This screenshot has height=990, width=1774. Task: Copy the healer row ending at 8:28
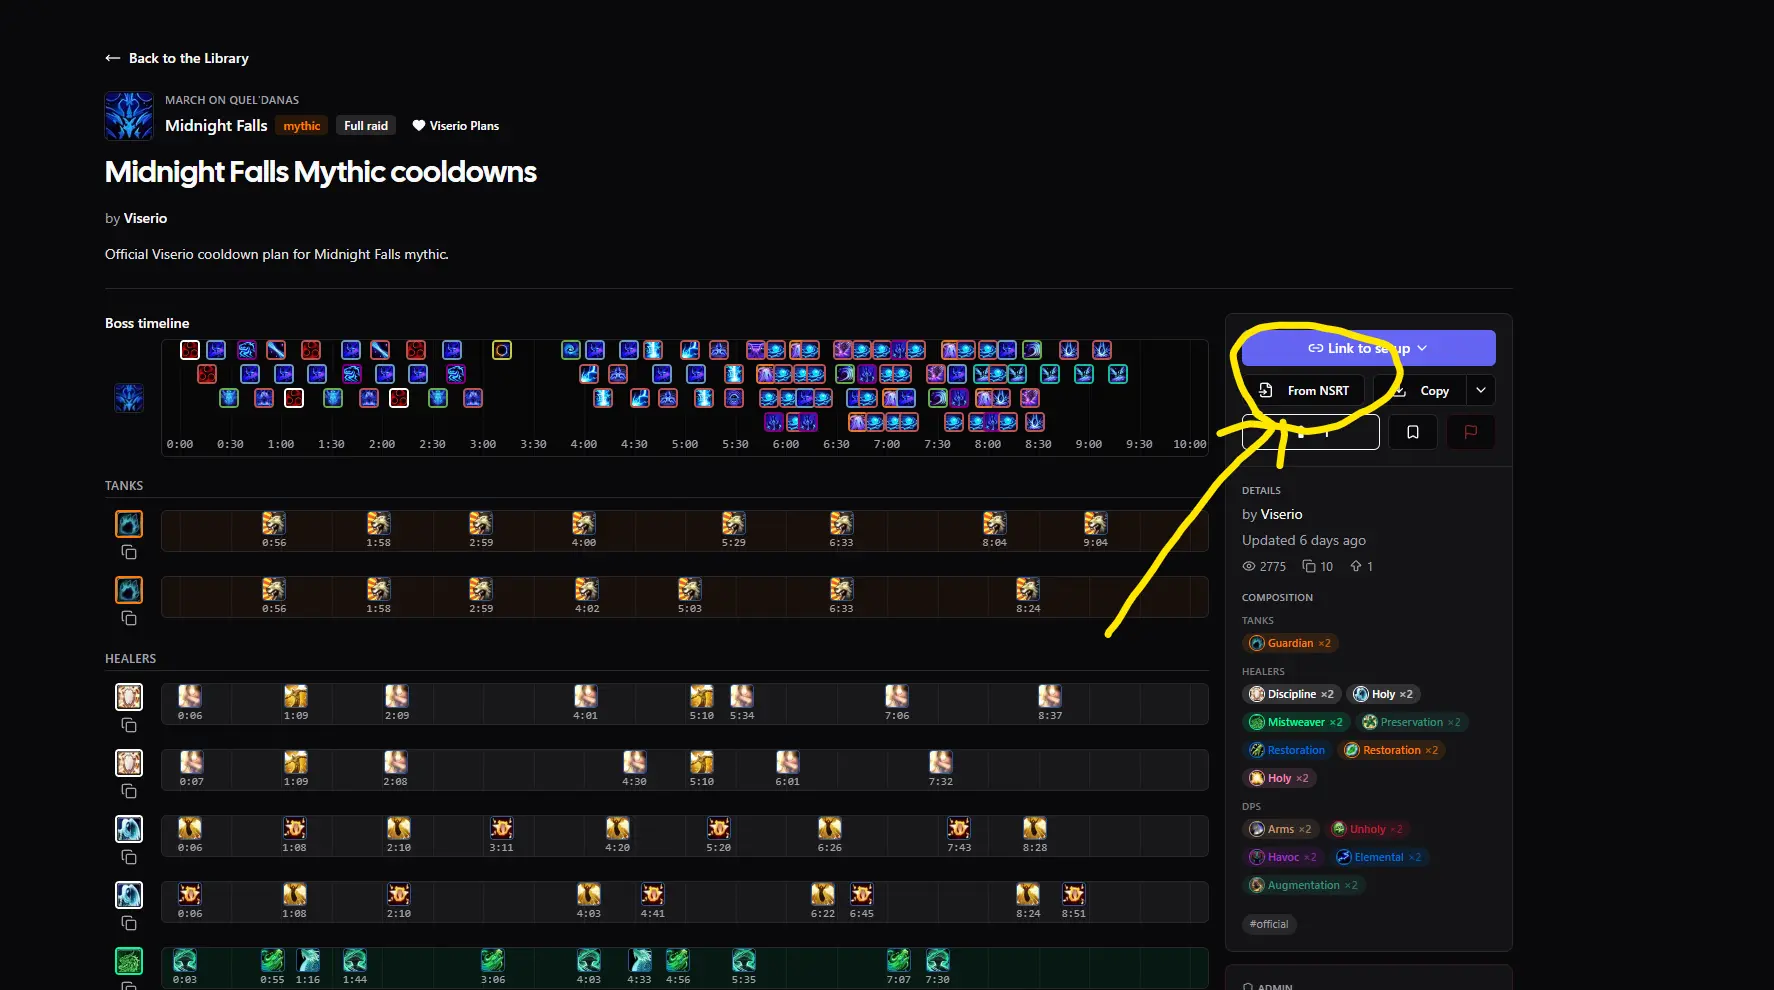pos(129,858)
